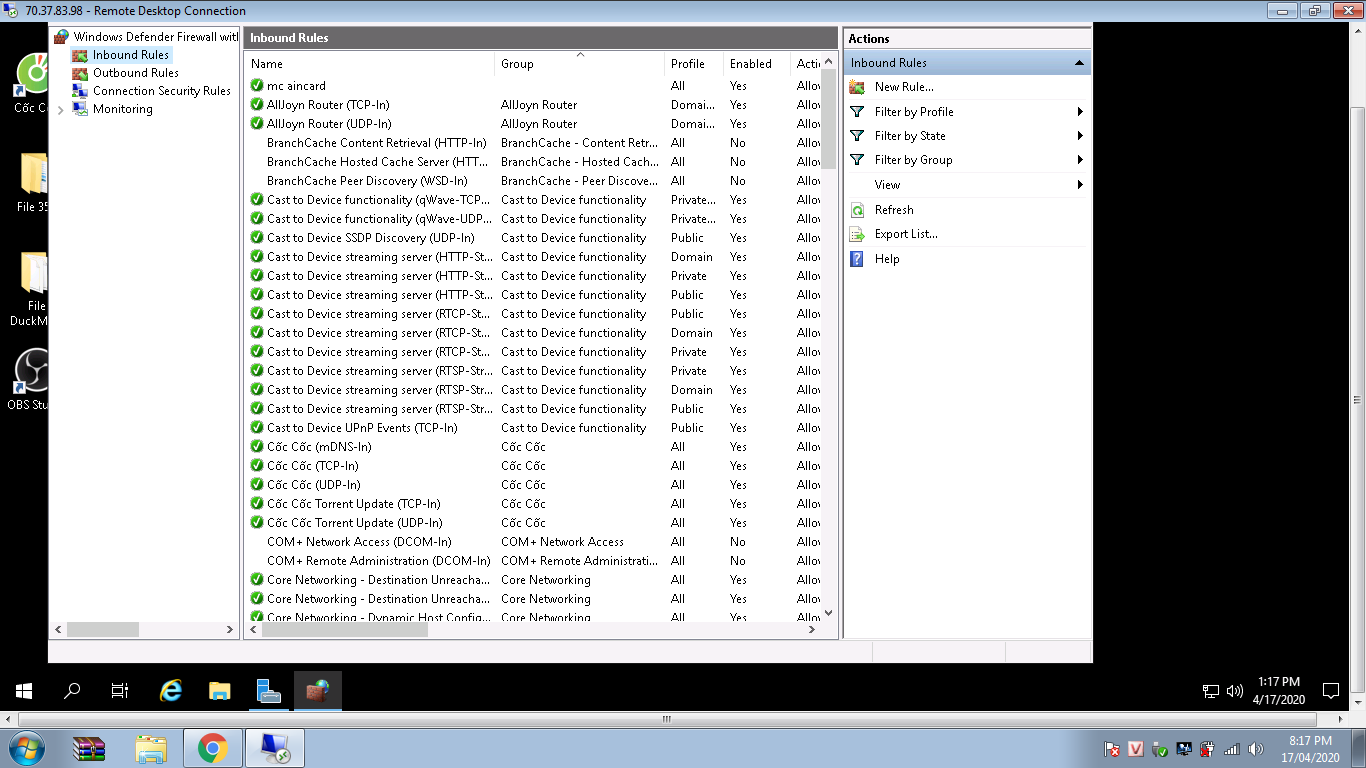Click the Export List icon
Image resolution: width=1366 pixels, height=768 pixels.
857,234
